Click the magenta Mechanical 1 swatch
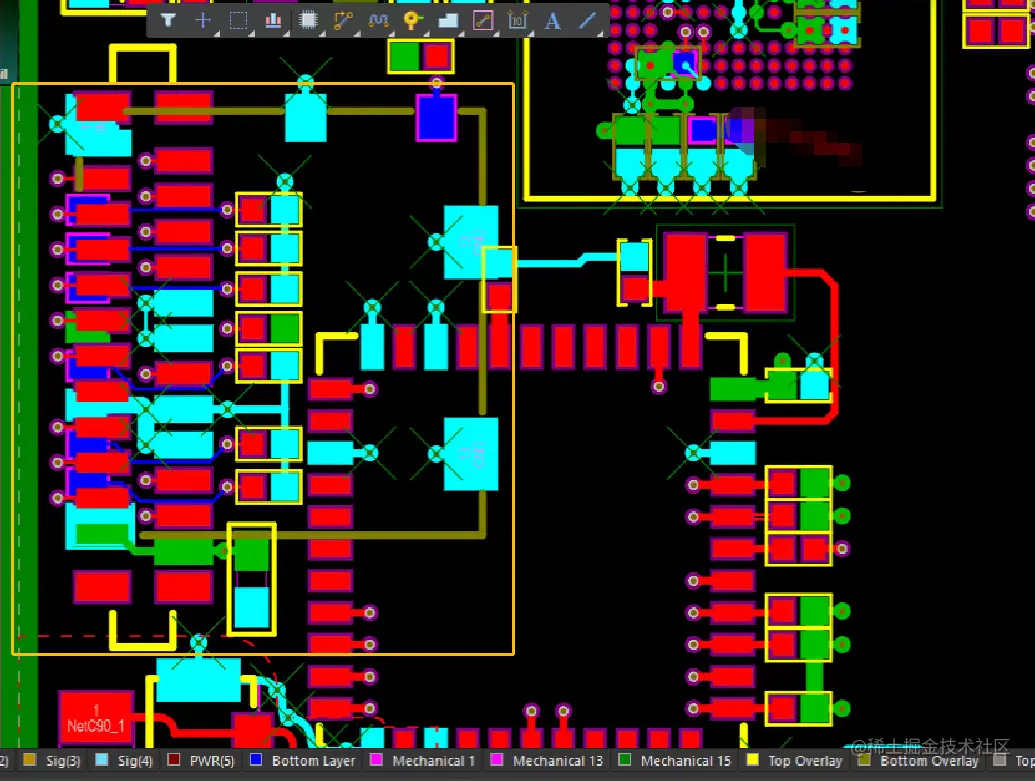The height and width of the screenshot is (781, 1035). (376, 760)
